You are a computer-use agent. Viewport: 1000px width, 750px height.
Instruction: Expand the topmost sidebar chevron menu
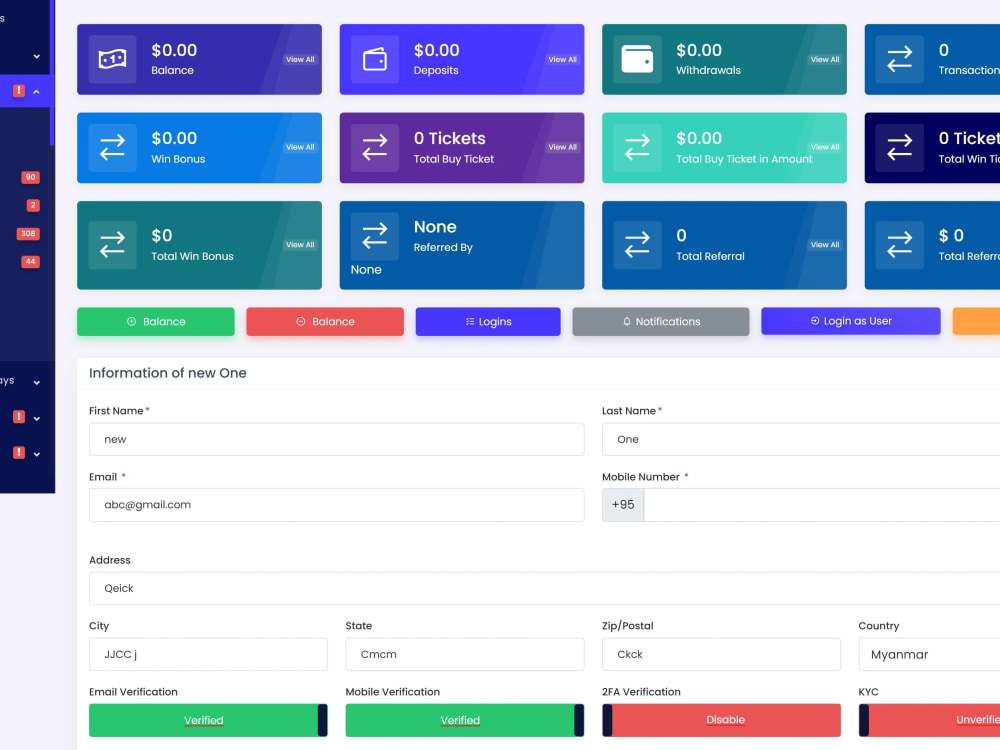[36, 56]
